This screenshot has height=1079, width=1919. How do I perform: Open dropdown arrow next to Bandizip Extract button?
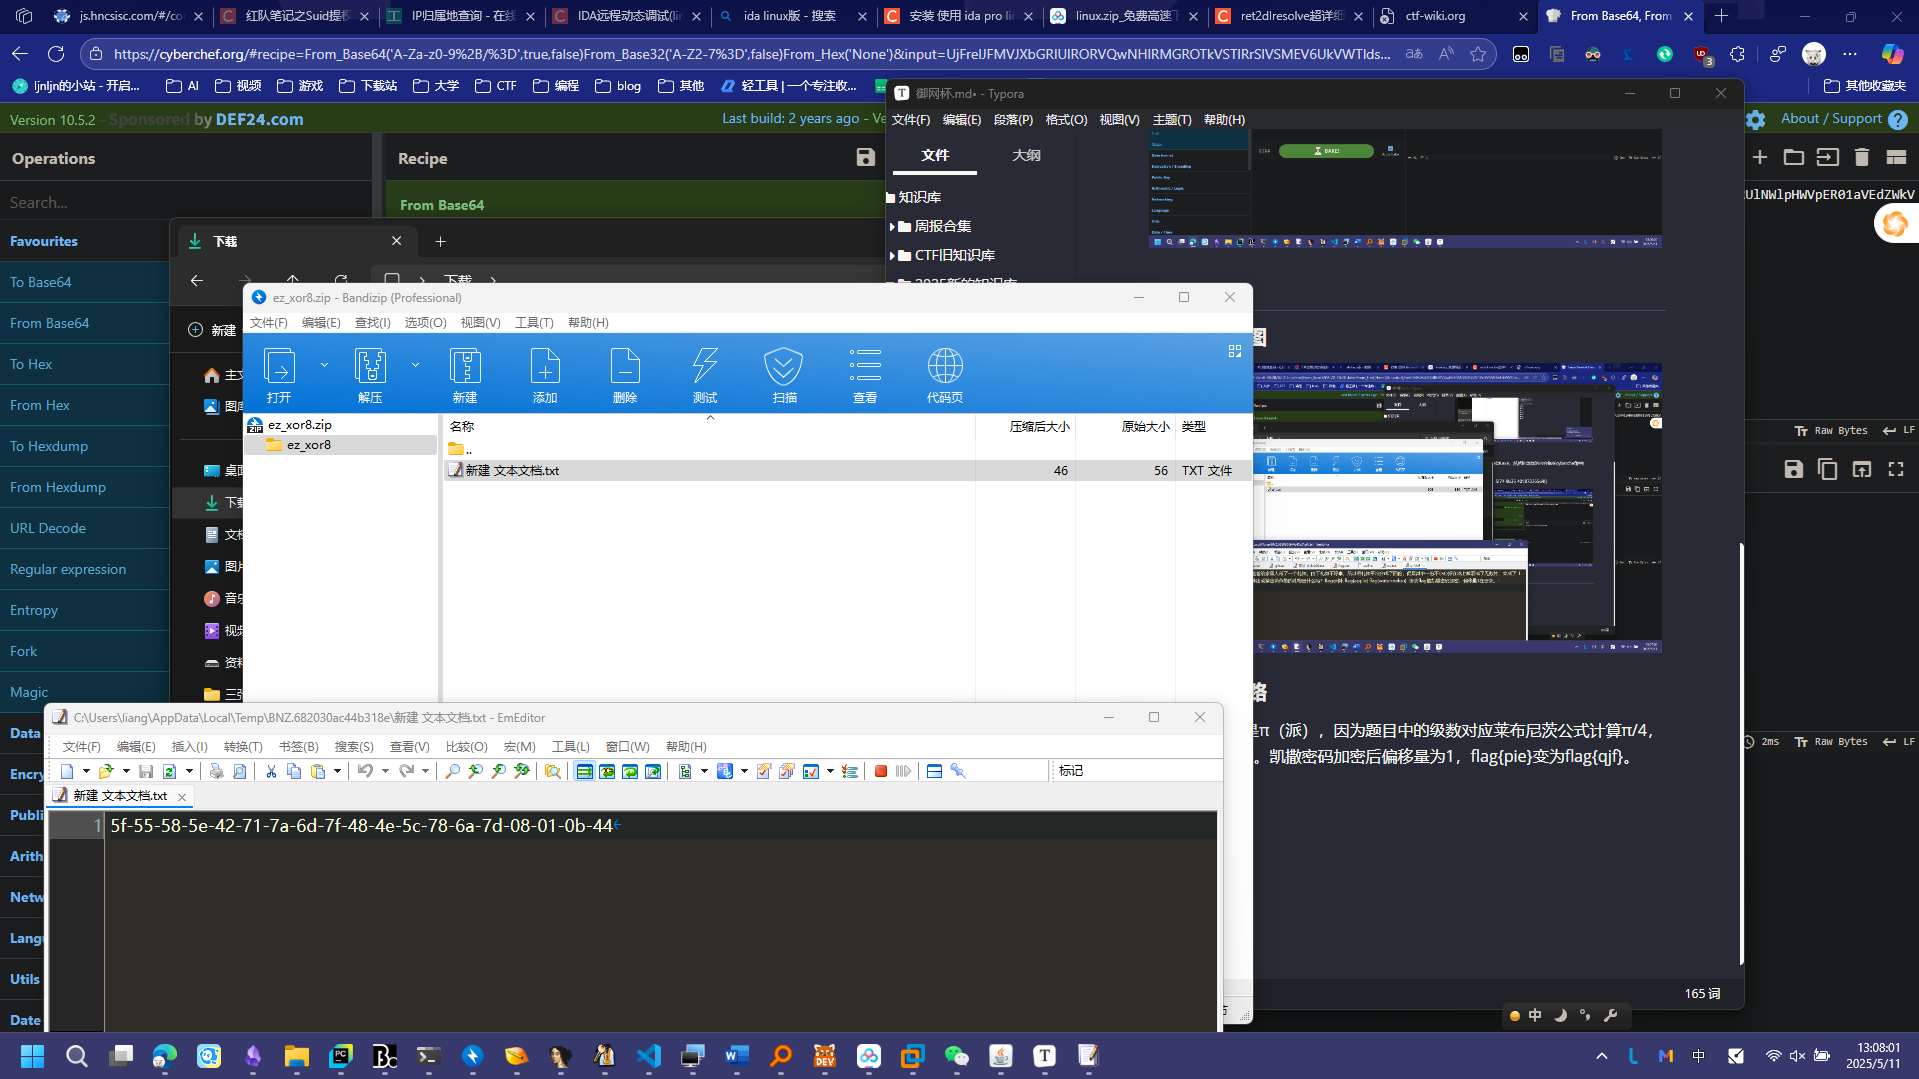point(415,365)
